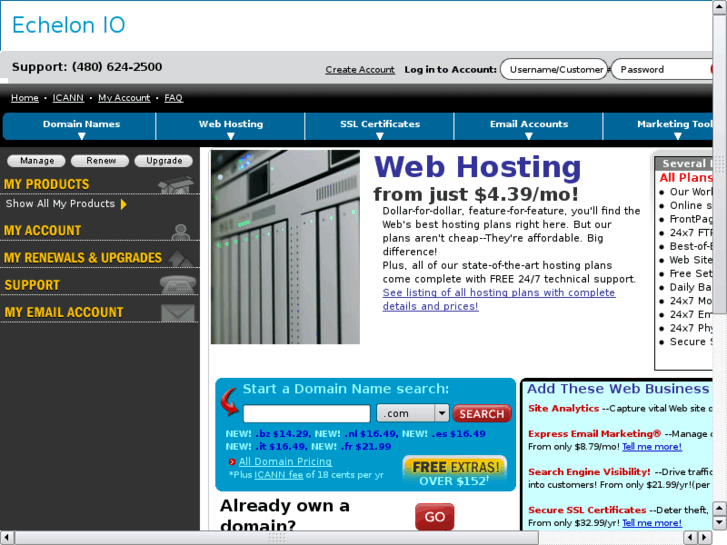Click the red arrow icon beside All Domain Pricing
The width and height of the screenshot is (727, 545).
tap(232, 462)
